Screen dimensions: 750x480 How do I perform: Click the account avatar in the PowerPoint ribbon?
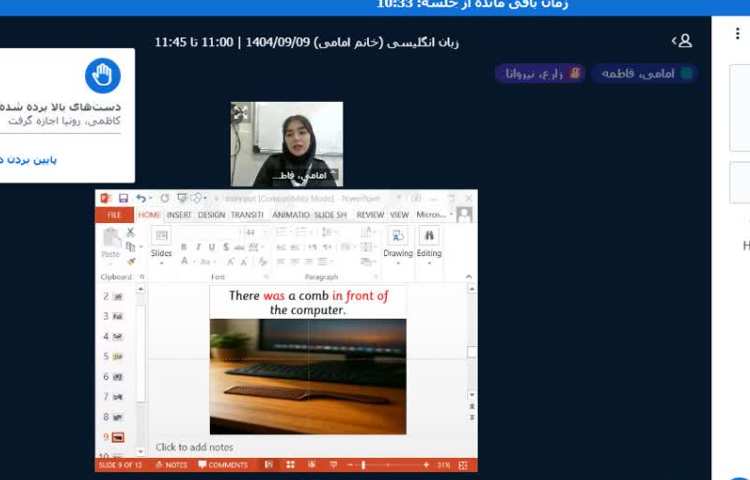click(464, 215)
